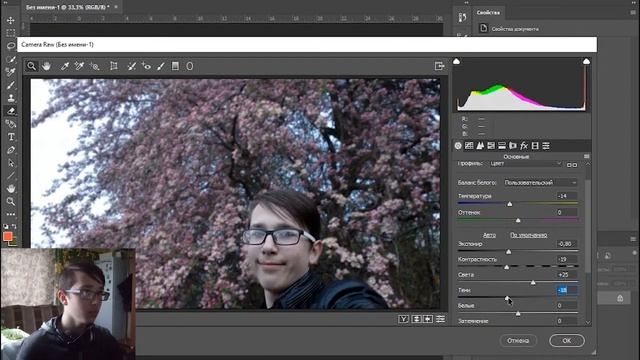Click the Экспонир slider handle
Screen dimensions: 640x360
pos(509,252)
